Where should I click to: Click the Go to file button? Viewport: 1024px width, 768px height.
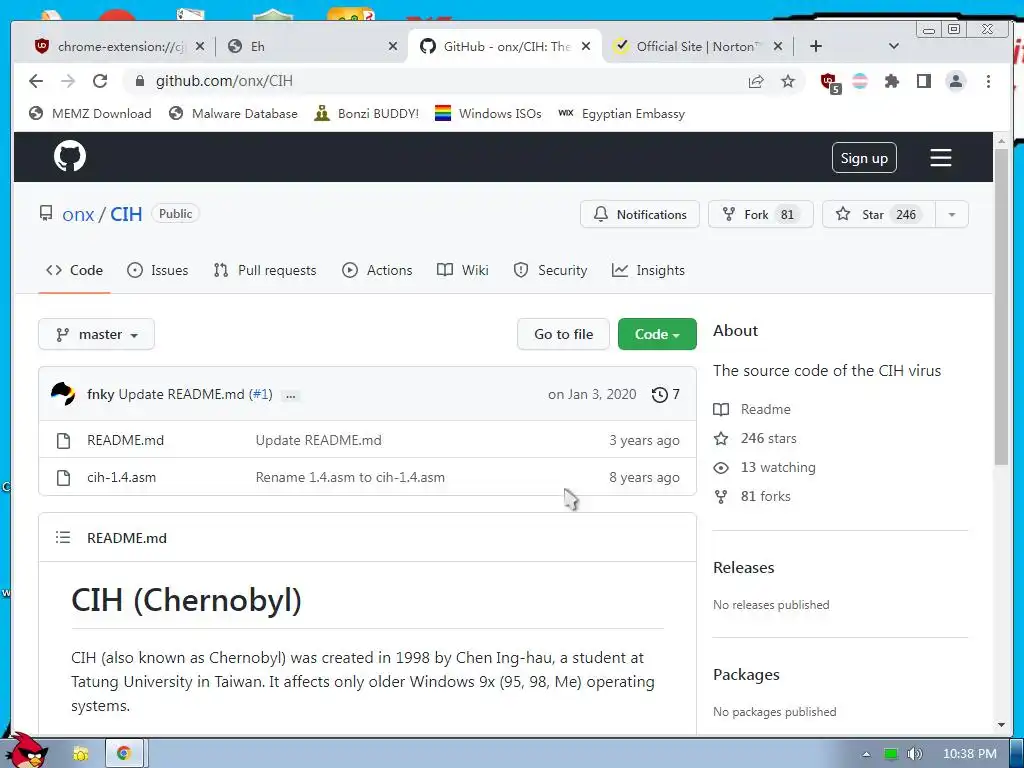(x=563, y=334)
